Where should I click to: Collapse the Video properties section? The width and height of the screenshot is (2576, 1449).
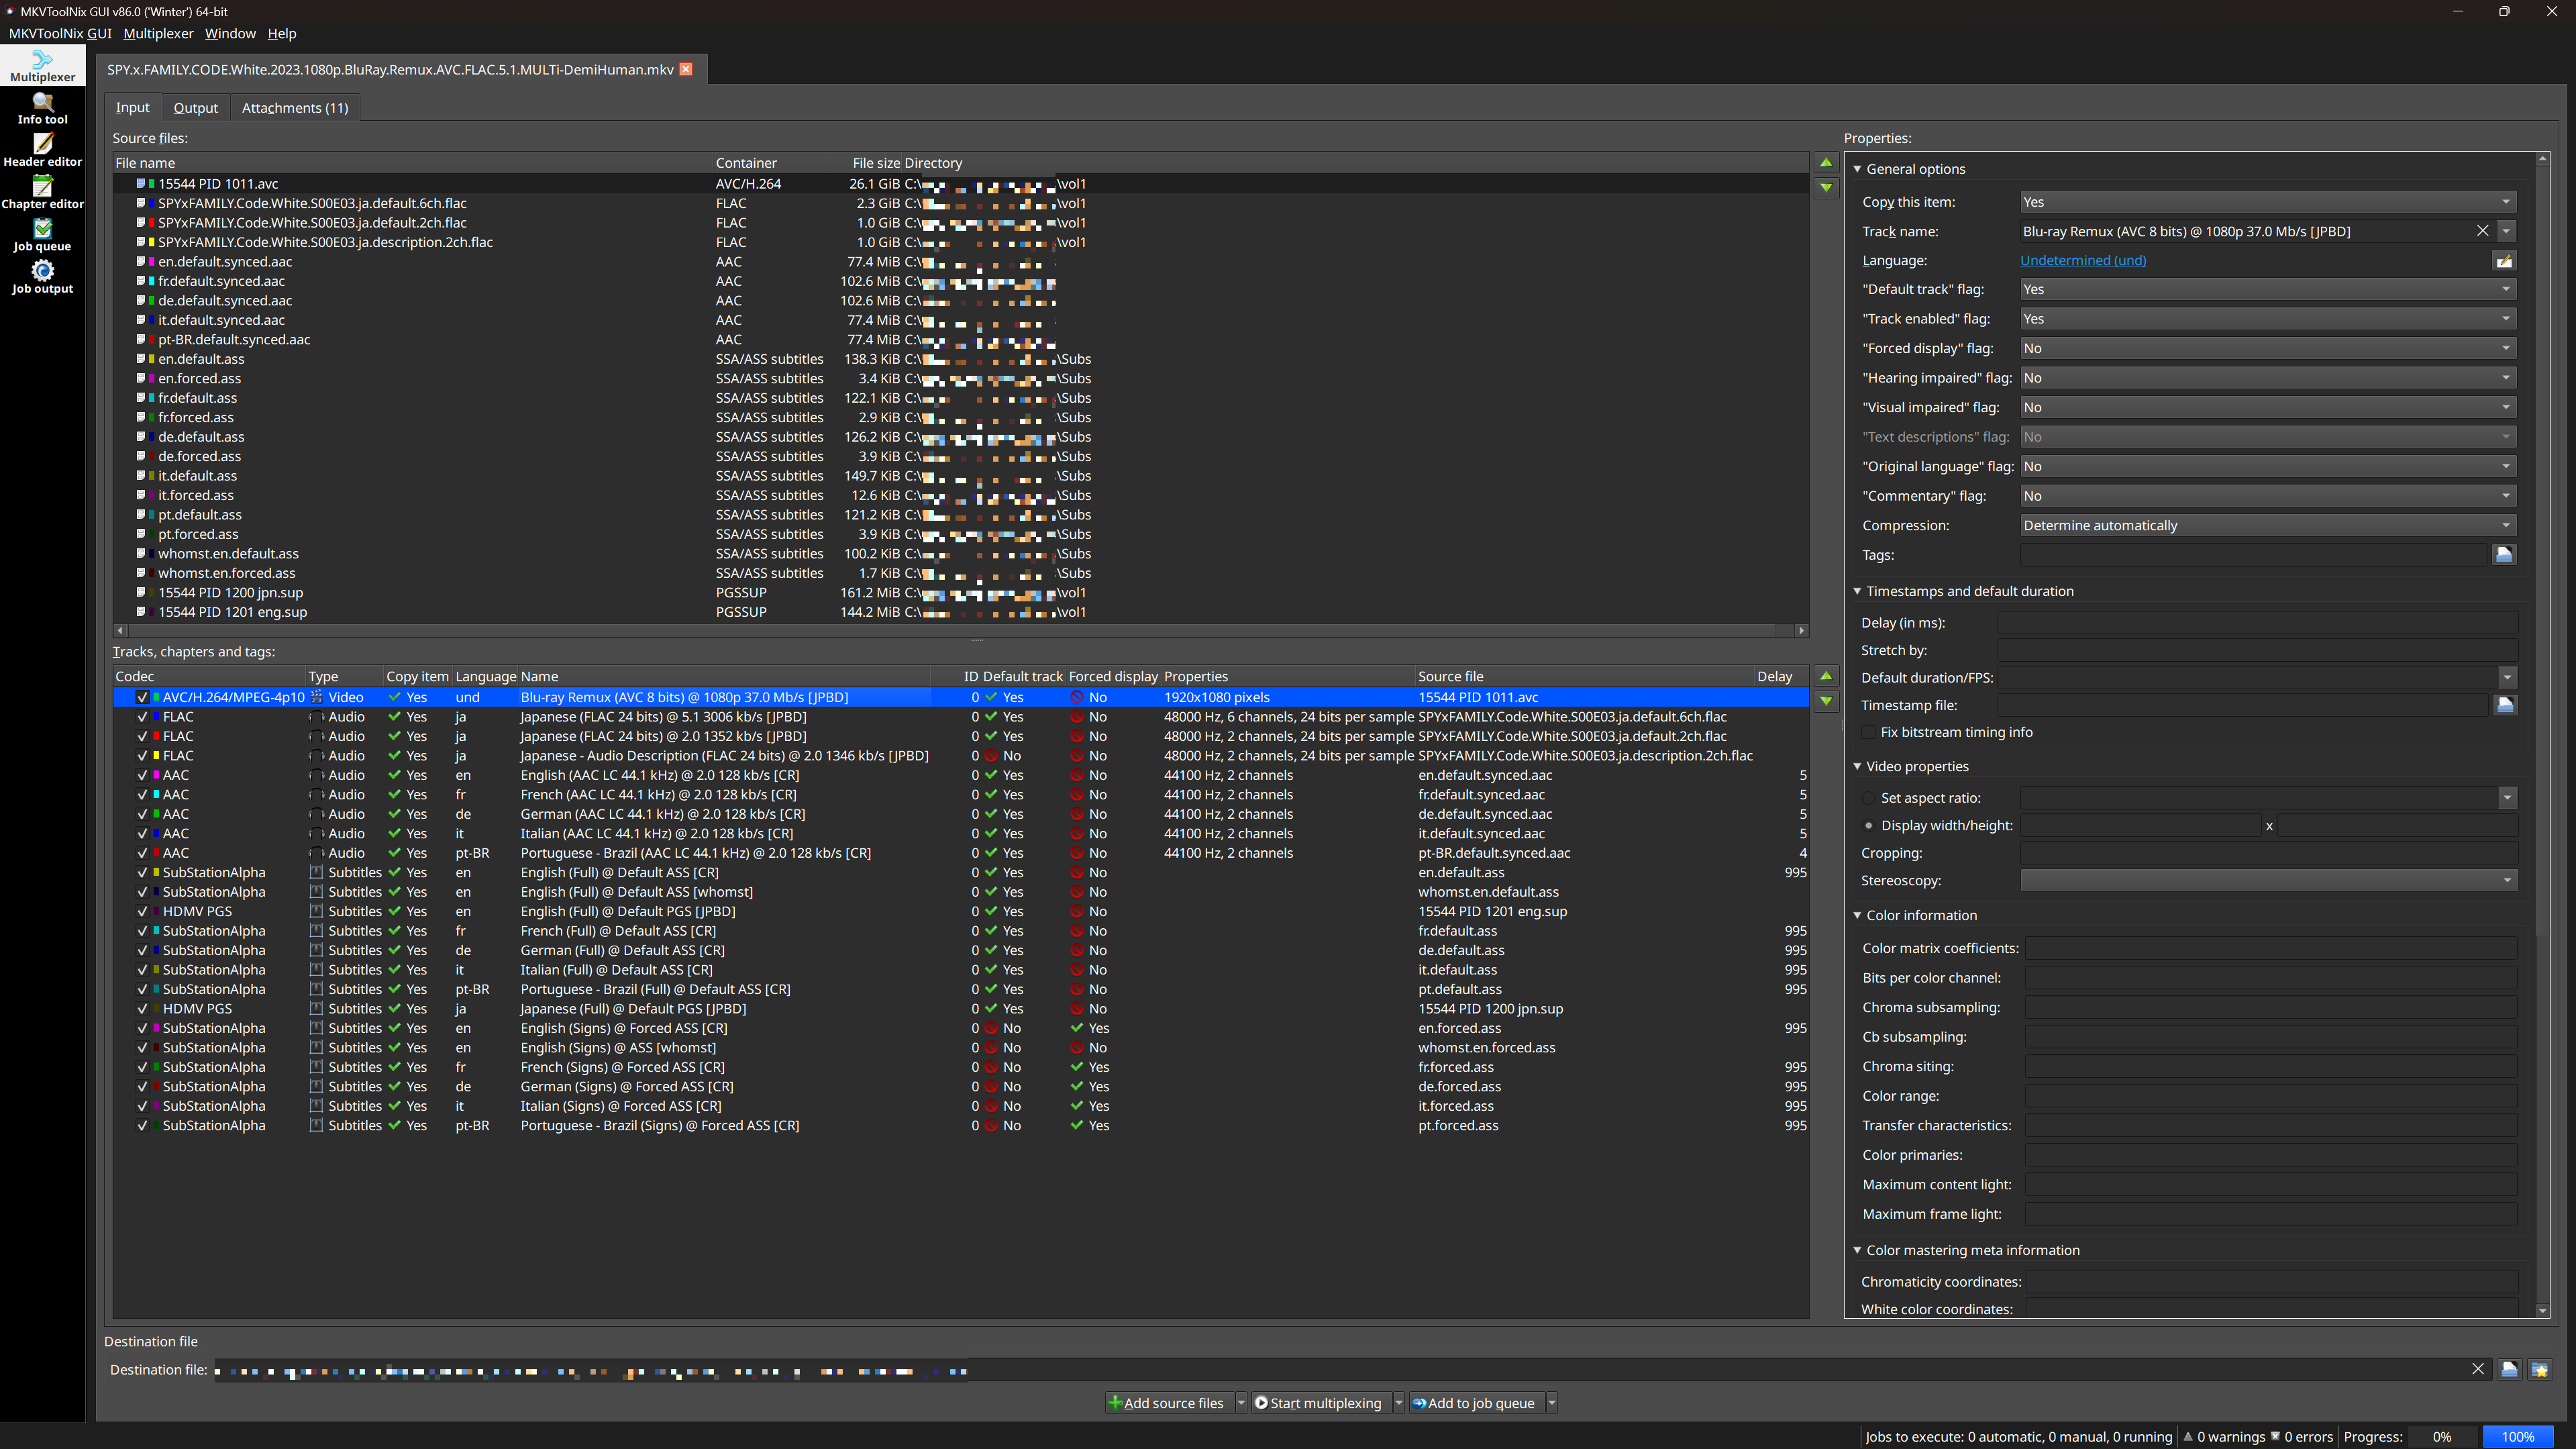point(1857,766)
